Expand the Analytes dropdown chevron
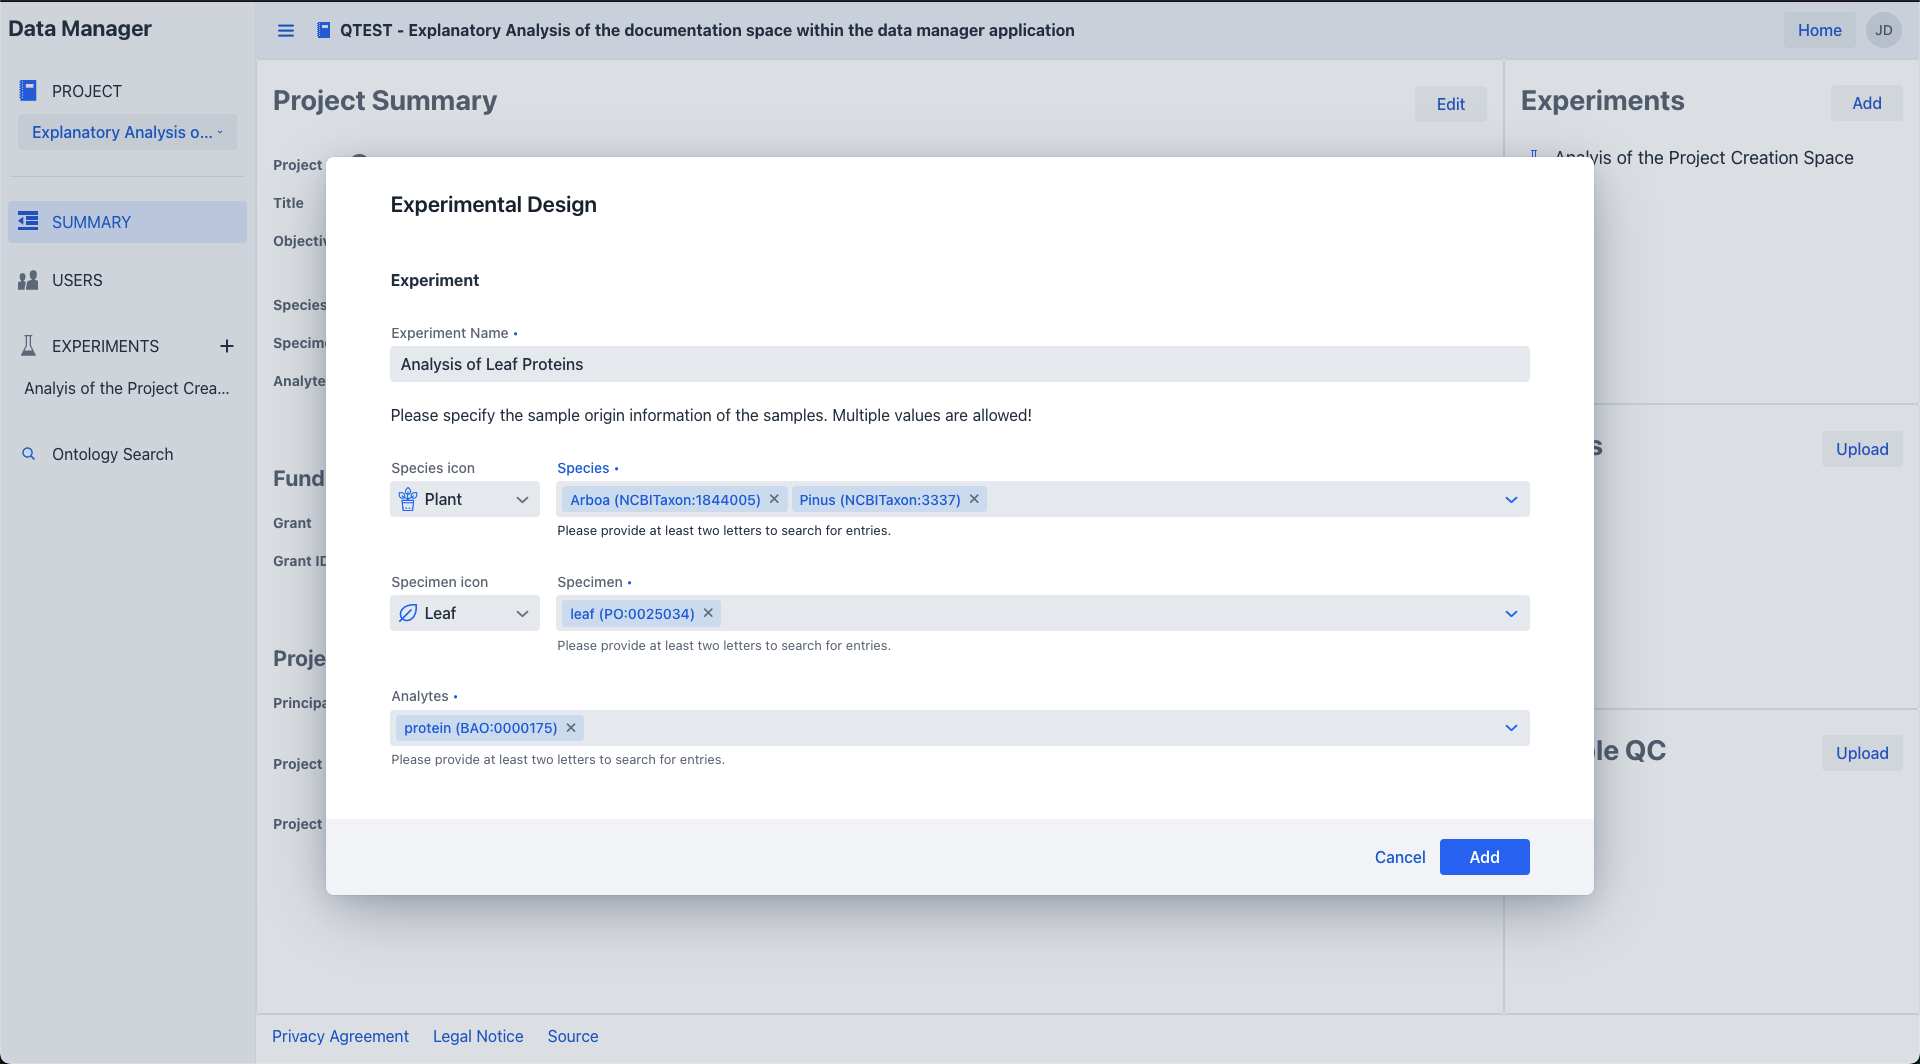Screen dimensions: 1920x1064 click(1511, 728)
